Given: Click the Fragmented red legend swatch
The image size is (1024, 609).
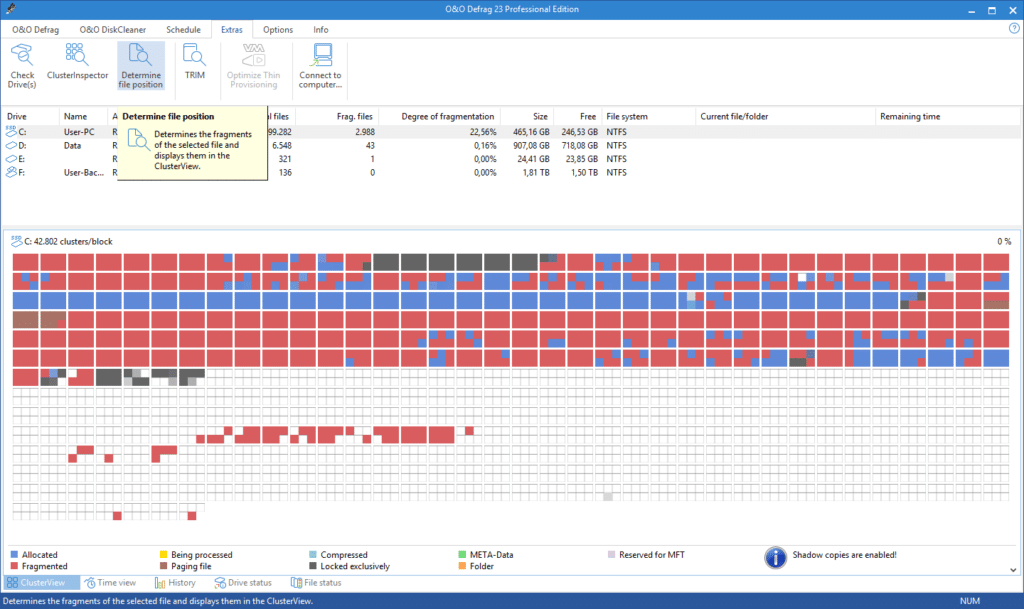Looking at the screenshot, I should 14,567.
